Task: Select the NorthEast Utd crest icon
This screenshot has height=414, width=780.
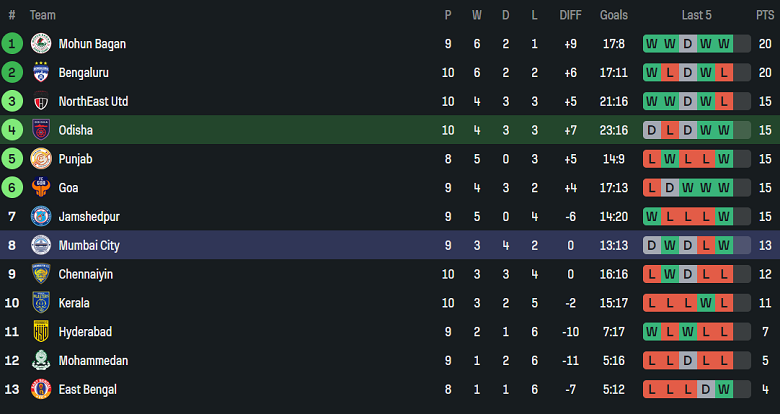Action: pos(41,101)
